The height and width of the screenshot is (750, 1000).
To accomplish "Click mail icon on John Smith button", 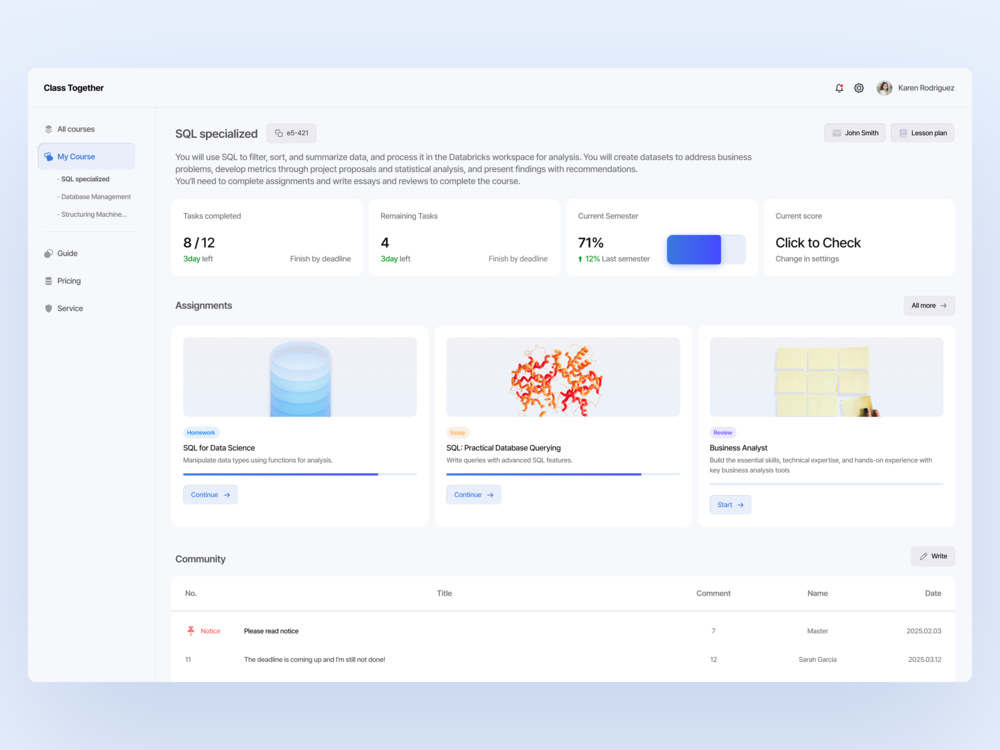I will (836, 133).
